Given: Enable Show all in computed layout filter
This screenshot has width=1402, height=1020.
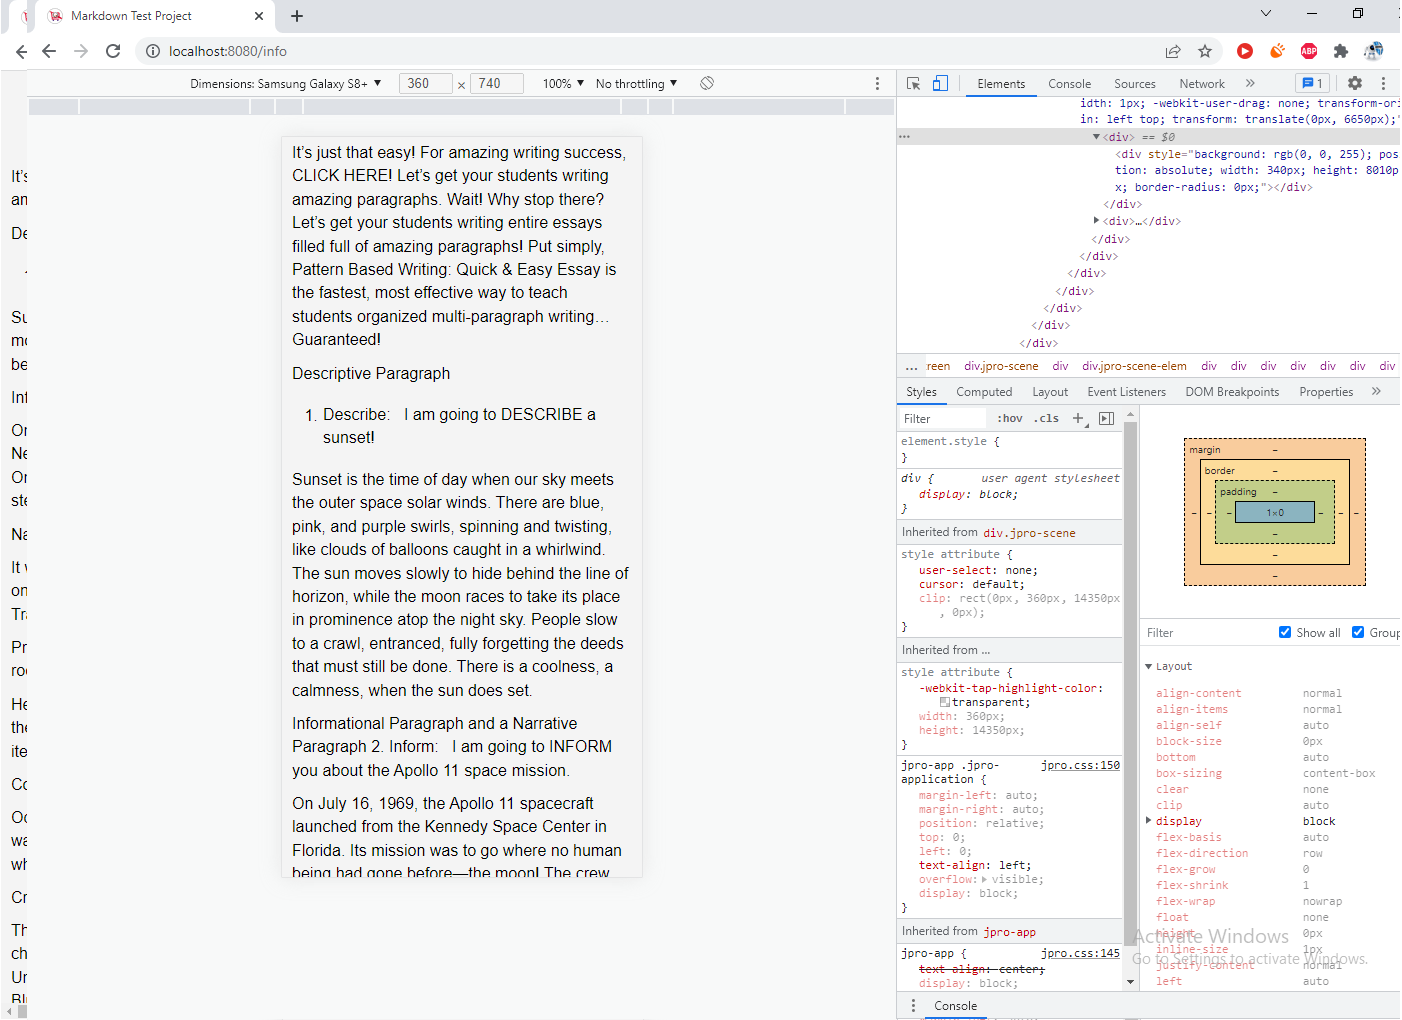Looking at the screenshot, I should (x=1286, y=632).
